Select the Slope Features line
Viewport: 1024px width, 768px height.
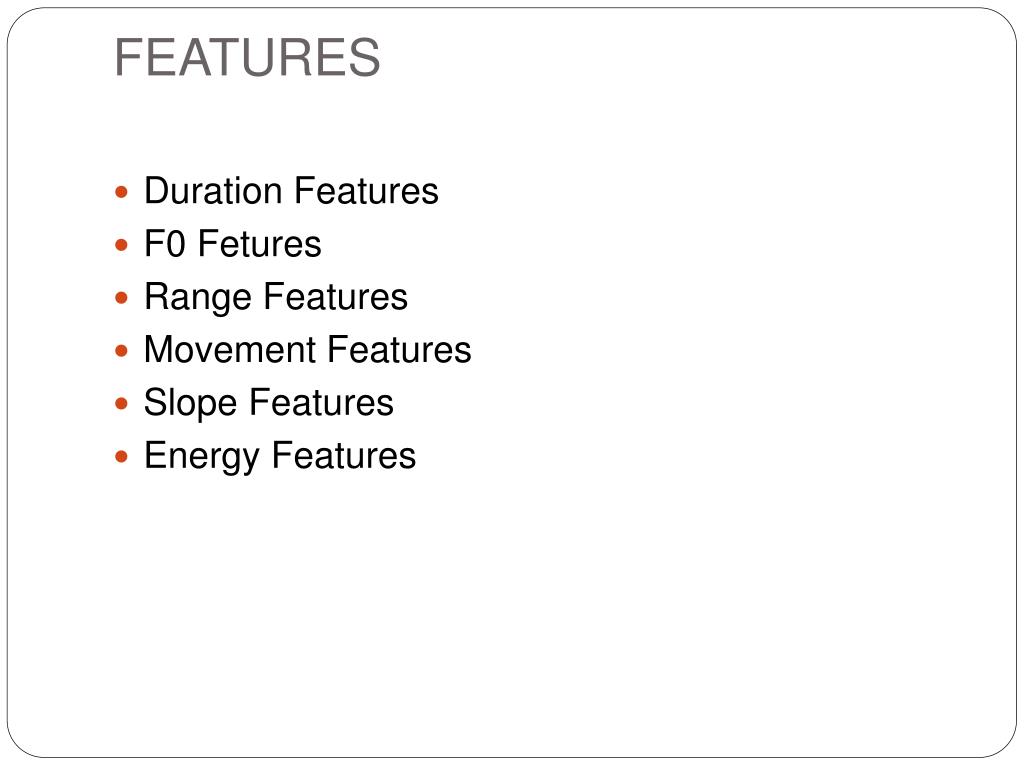coord(268,404)
